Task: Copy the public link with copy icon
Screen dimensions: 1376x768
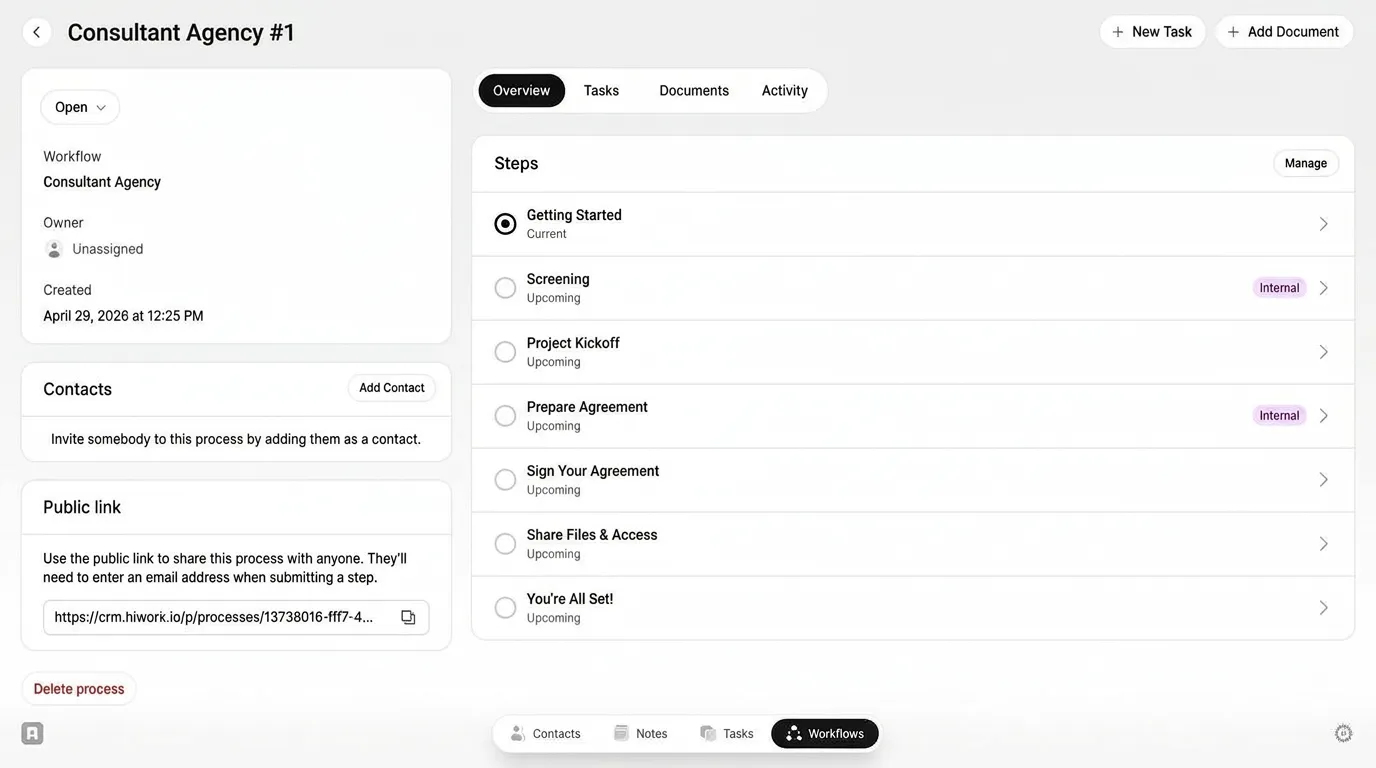Action: [x=408, y=617]
